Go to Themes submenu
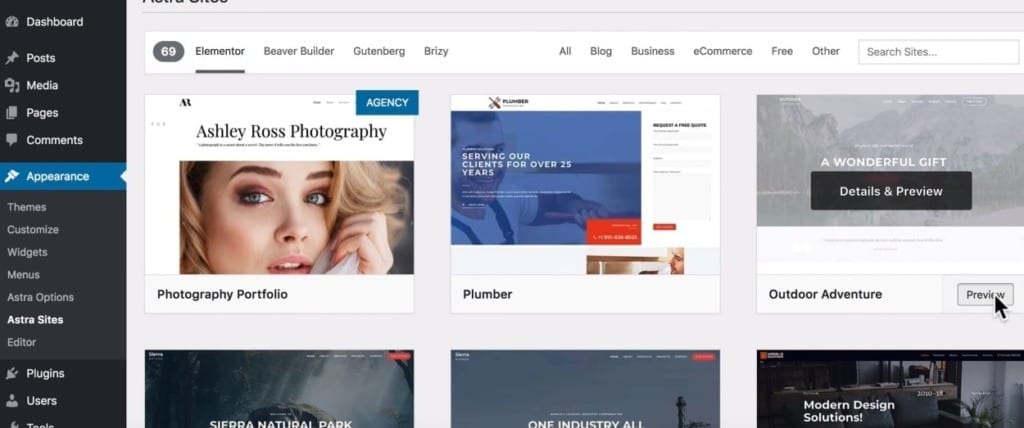1024x428 pixels. coord(27,207)
